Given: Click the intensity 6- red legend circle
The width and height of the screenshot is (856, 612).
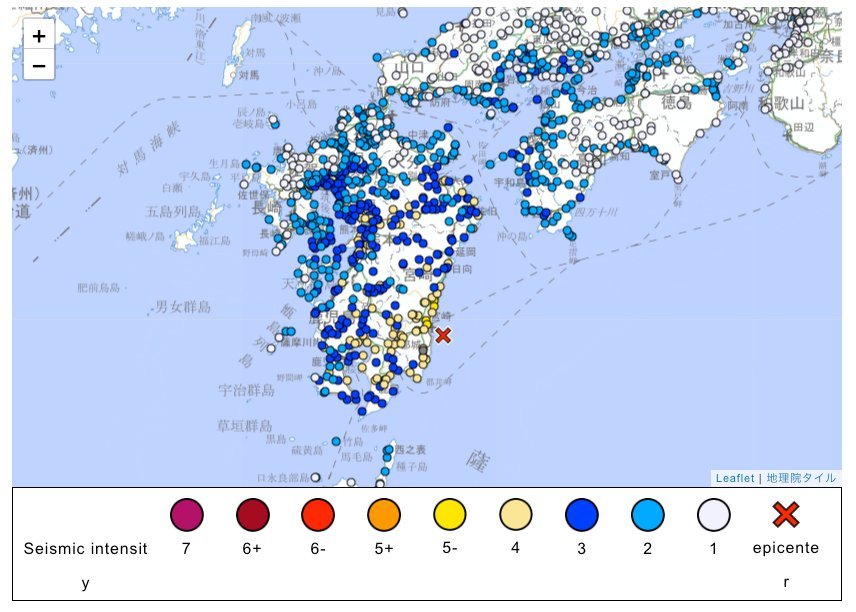Looking at the screenshot, I should [318, 515].
